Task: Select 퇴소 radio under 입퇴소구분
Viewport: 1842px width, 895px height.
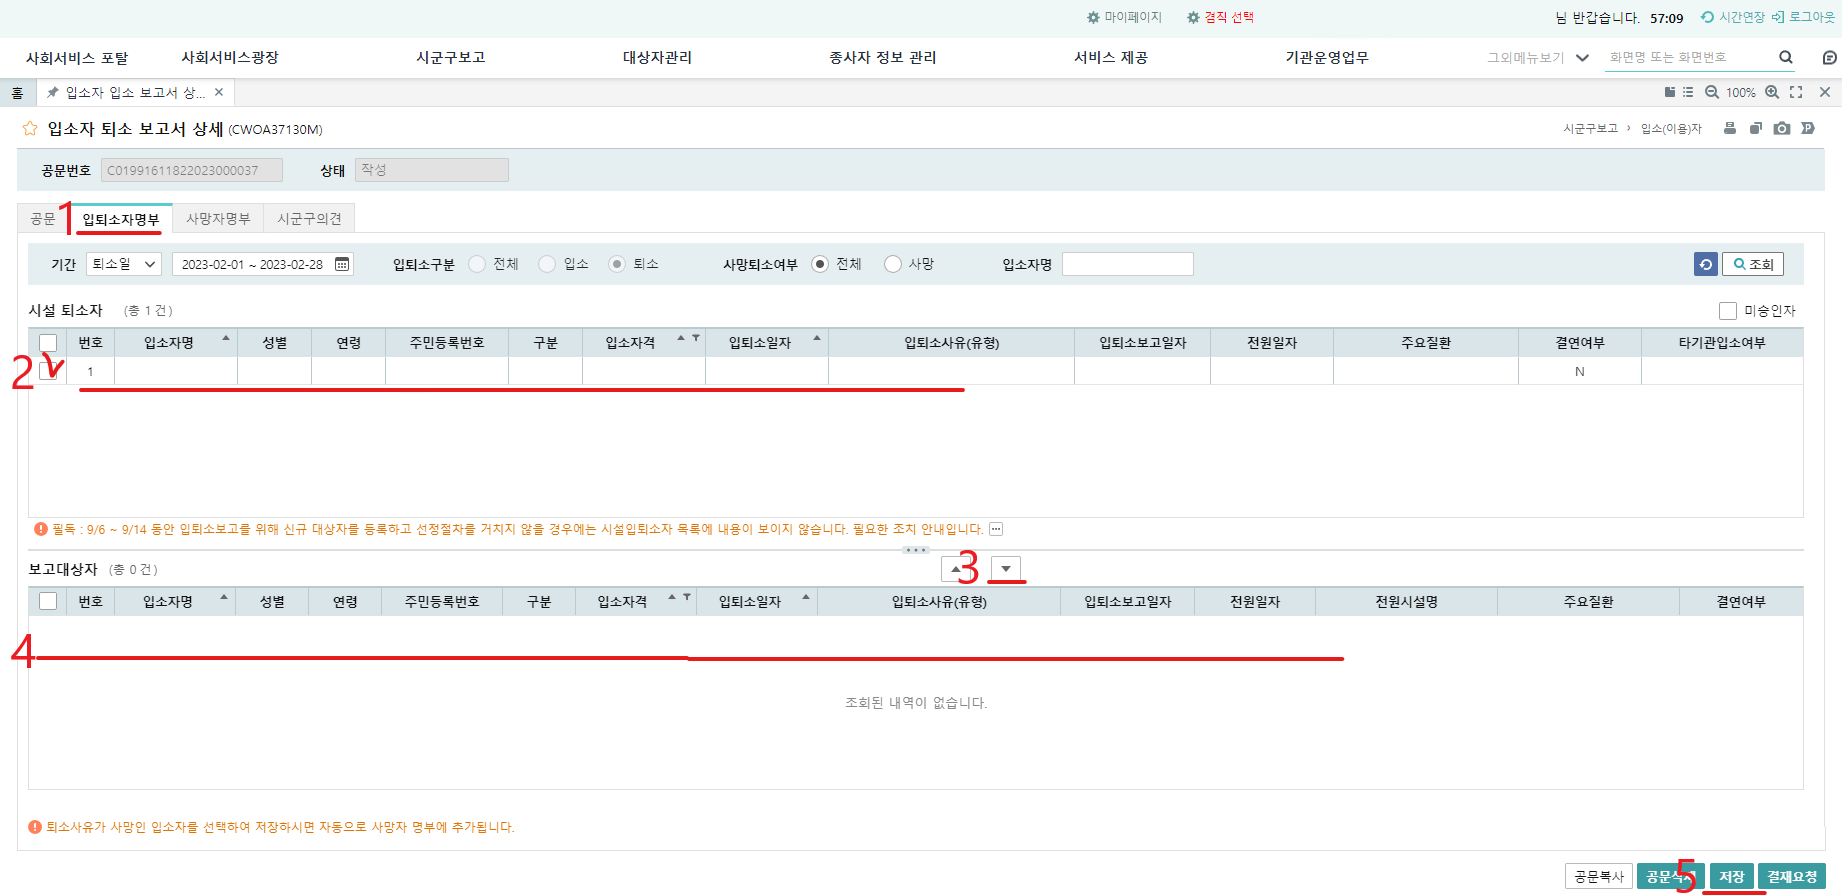Action: 617,264
